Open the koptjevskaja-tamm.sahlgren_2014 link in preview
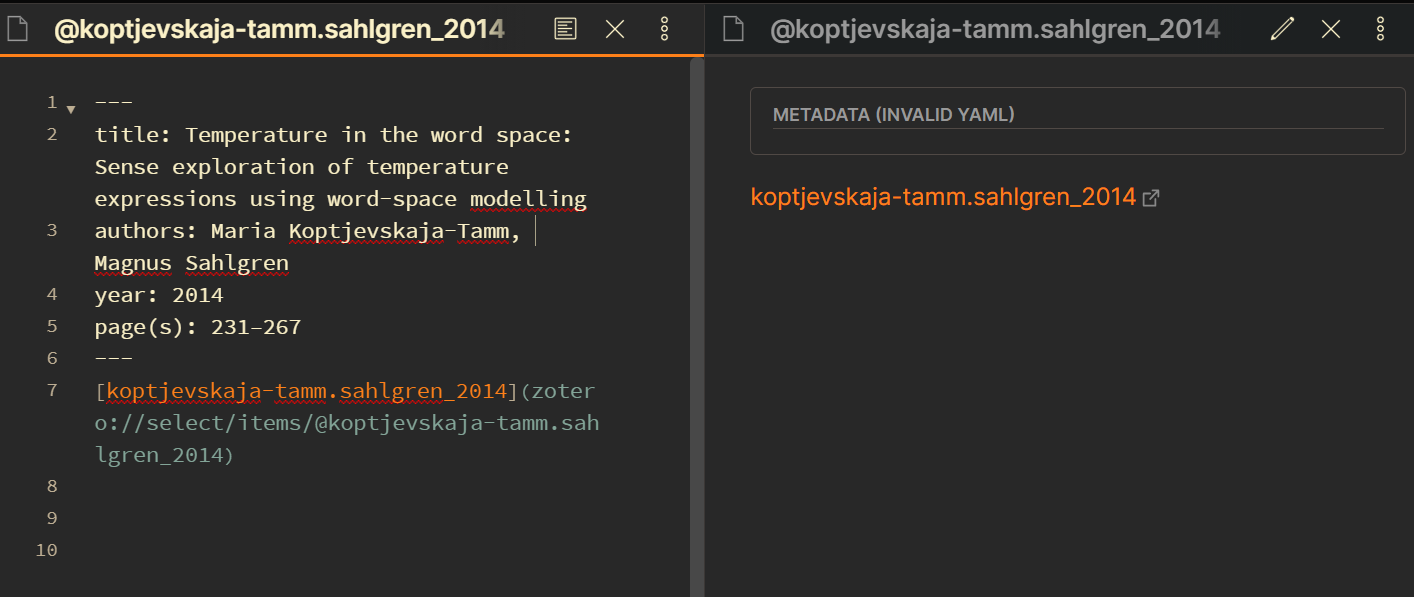The height and width of the screenshot is (597, 1414). [943, 196]
